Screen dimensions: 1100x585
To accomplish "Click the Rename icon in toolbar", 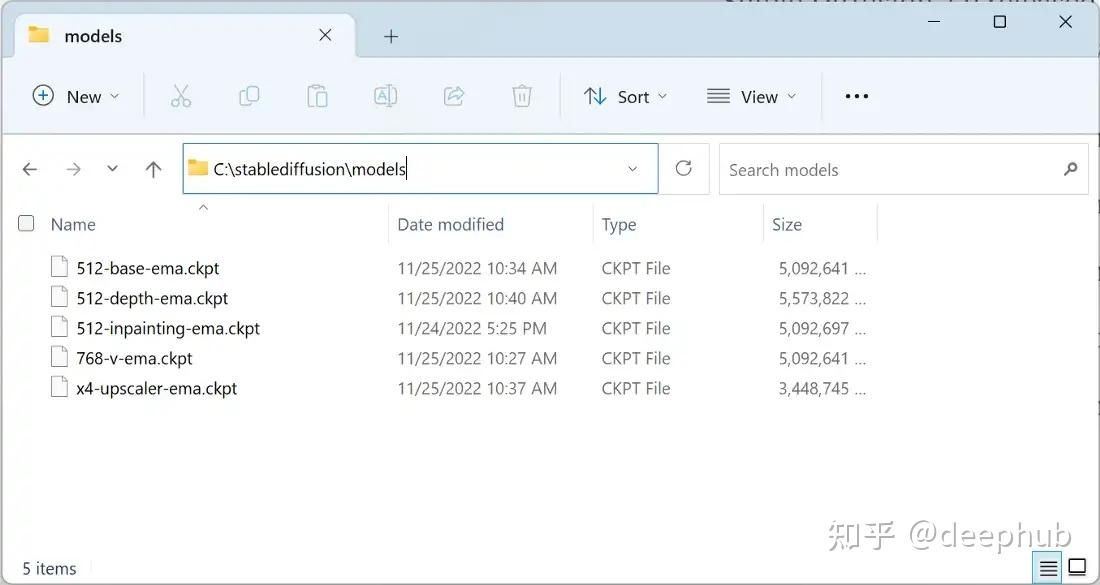I will tap(386, 96).
